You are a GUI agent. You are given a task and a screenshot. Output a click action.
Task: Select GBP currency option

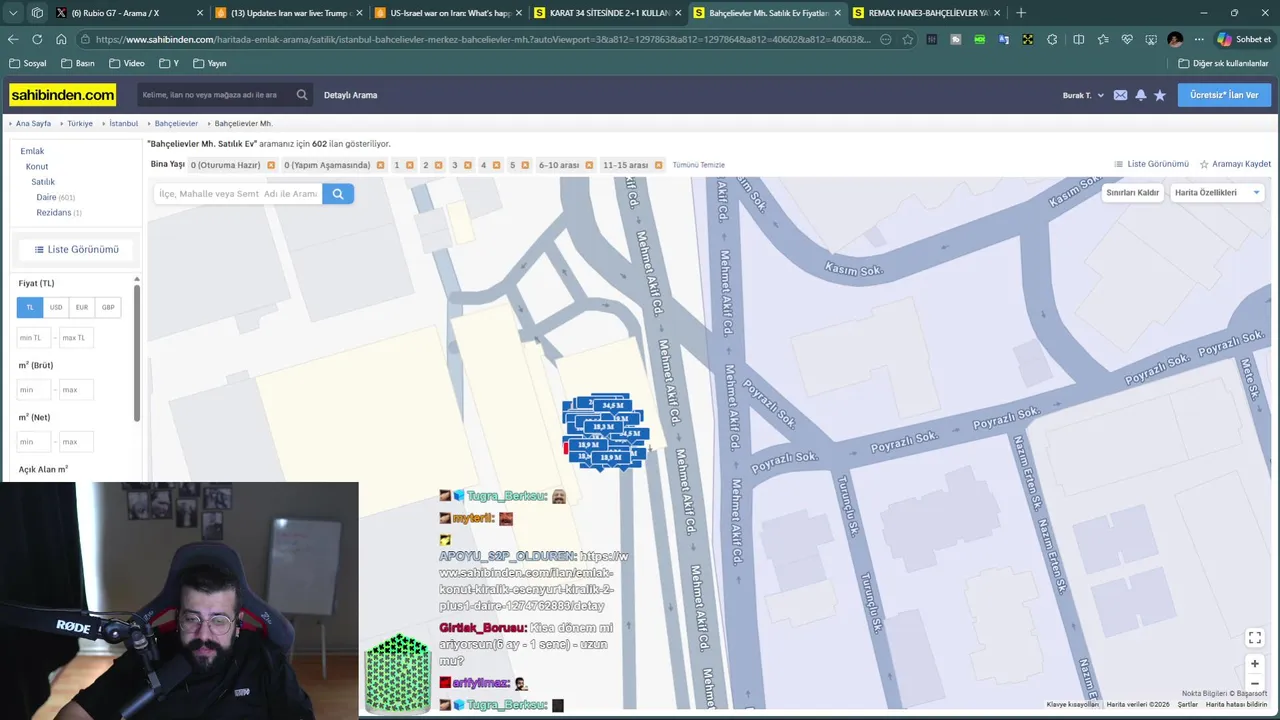point(108,307)
